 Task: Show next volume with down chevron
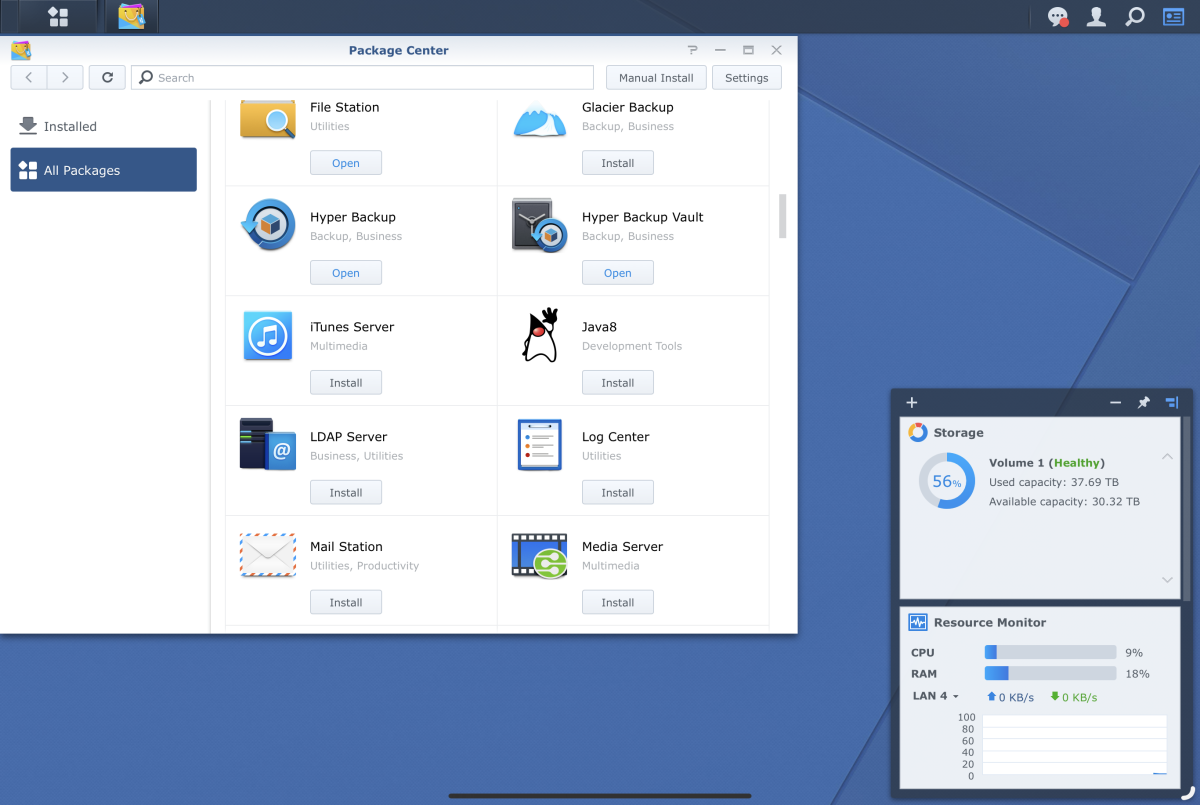click(x=1167, y=580)
